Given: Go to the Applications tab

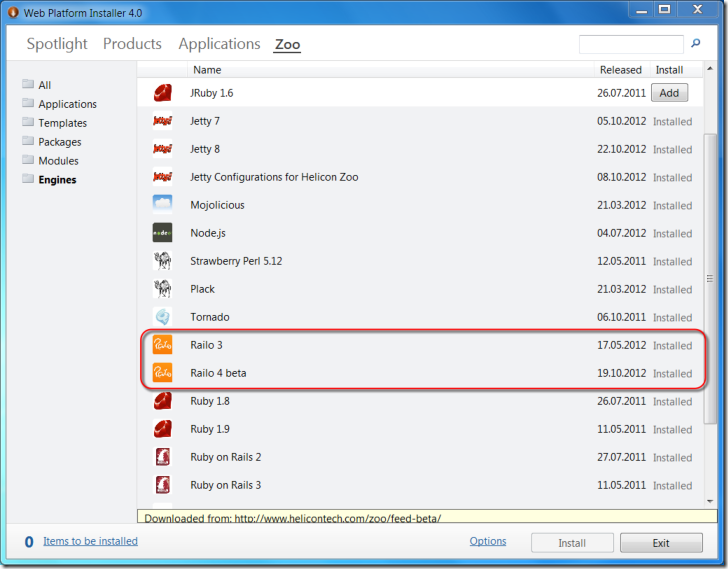Looking at the screenshot, I should pos(219,44).
